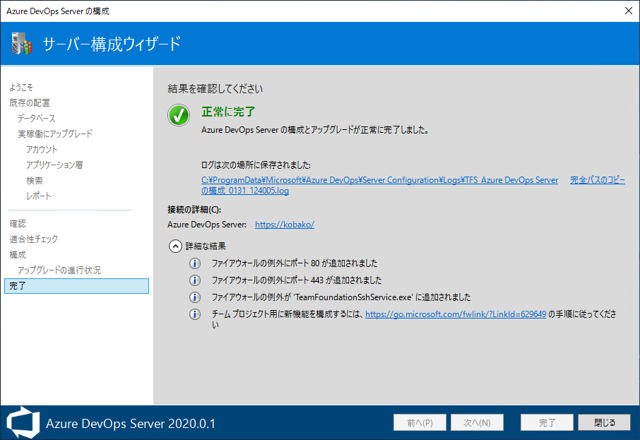640x440 pixels.
Task: Open the configuration log file path link
Action: click(x=380, y=185)
